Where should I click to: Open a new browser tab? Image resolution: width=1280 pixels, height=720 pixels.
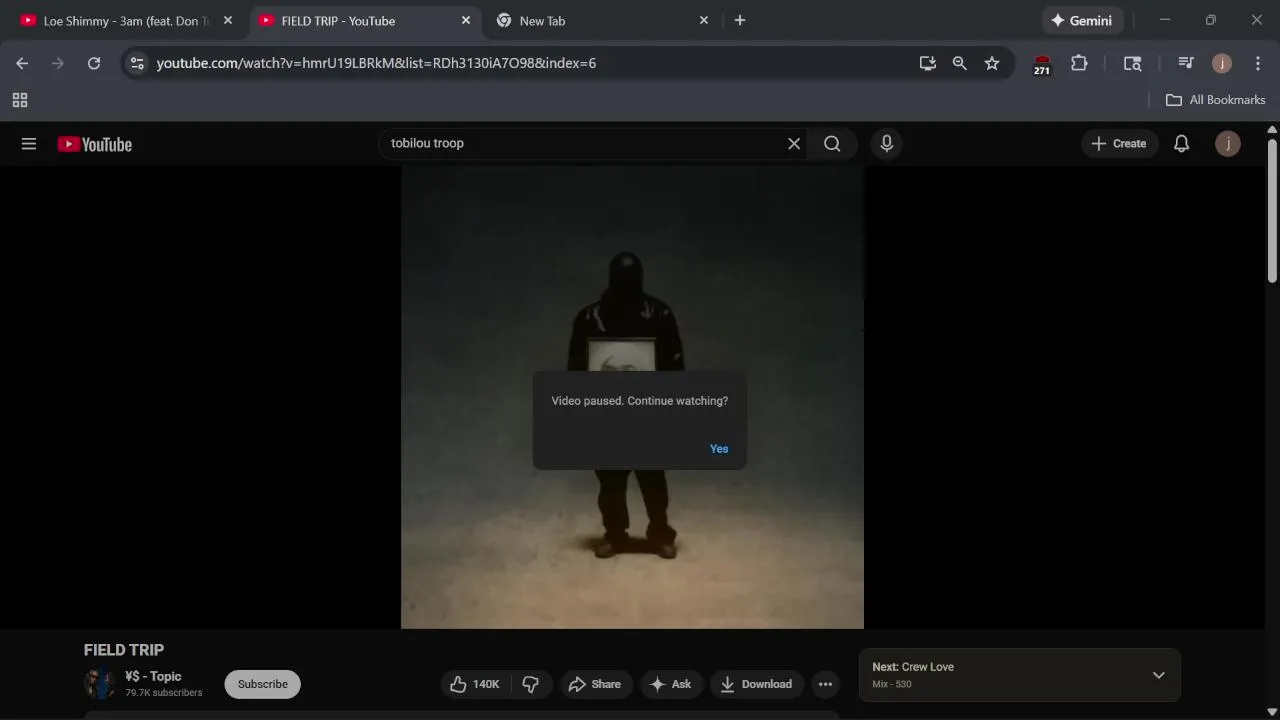pos(740,20)
